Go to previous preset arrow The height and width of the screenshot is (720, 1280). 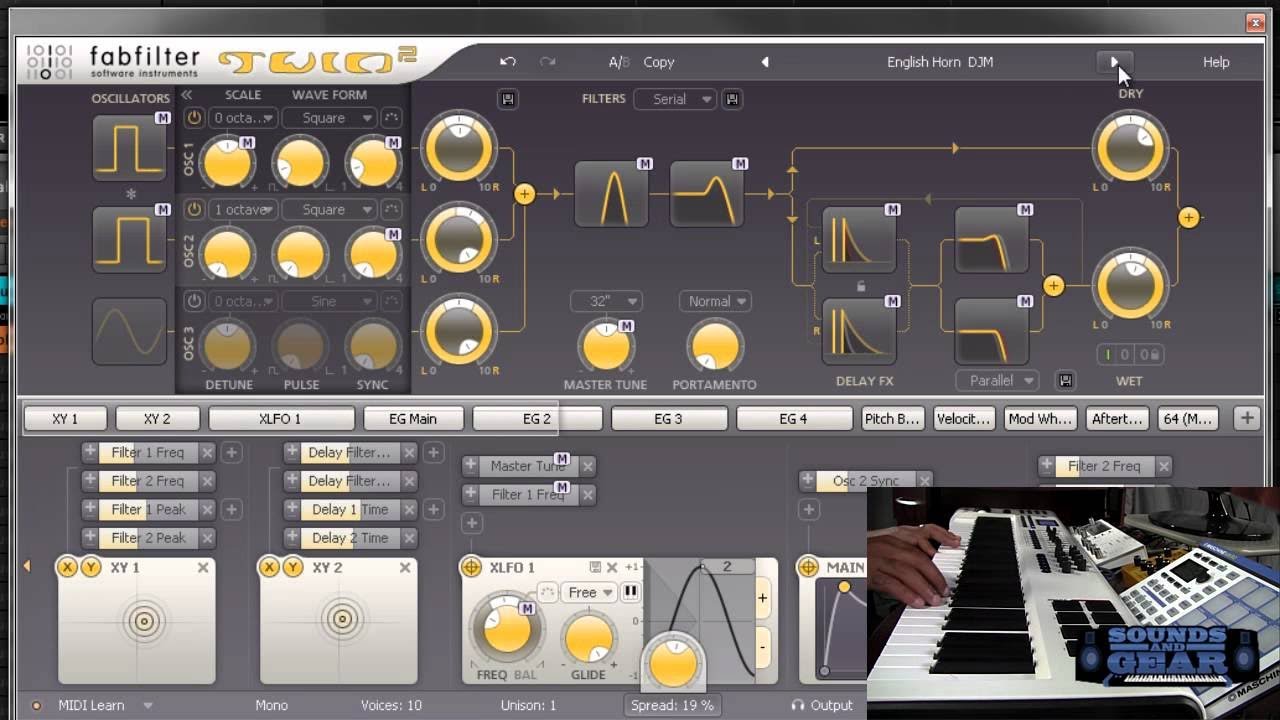[x=765, y=62]
